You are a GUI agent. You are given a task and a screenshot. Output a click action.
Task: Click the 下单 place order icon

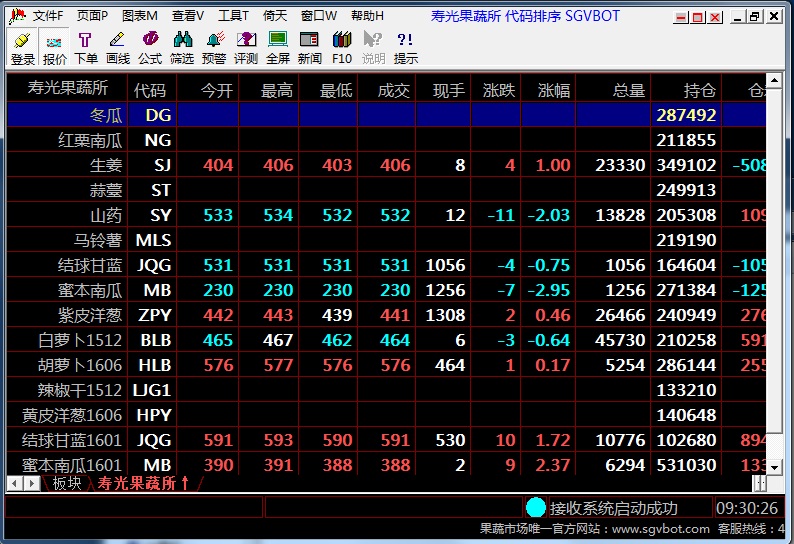86,47
